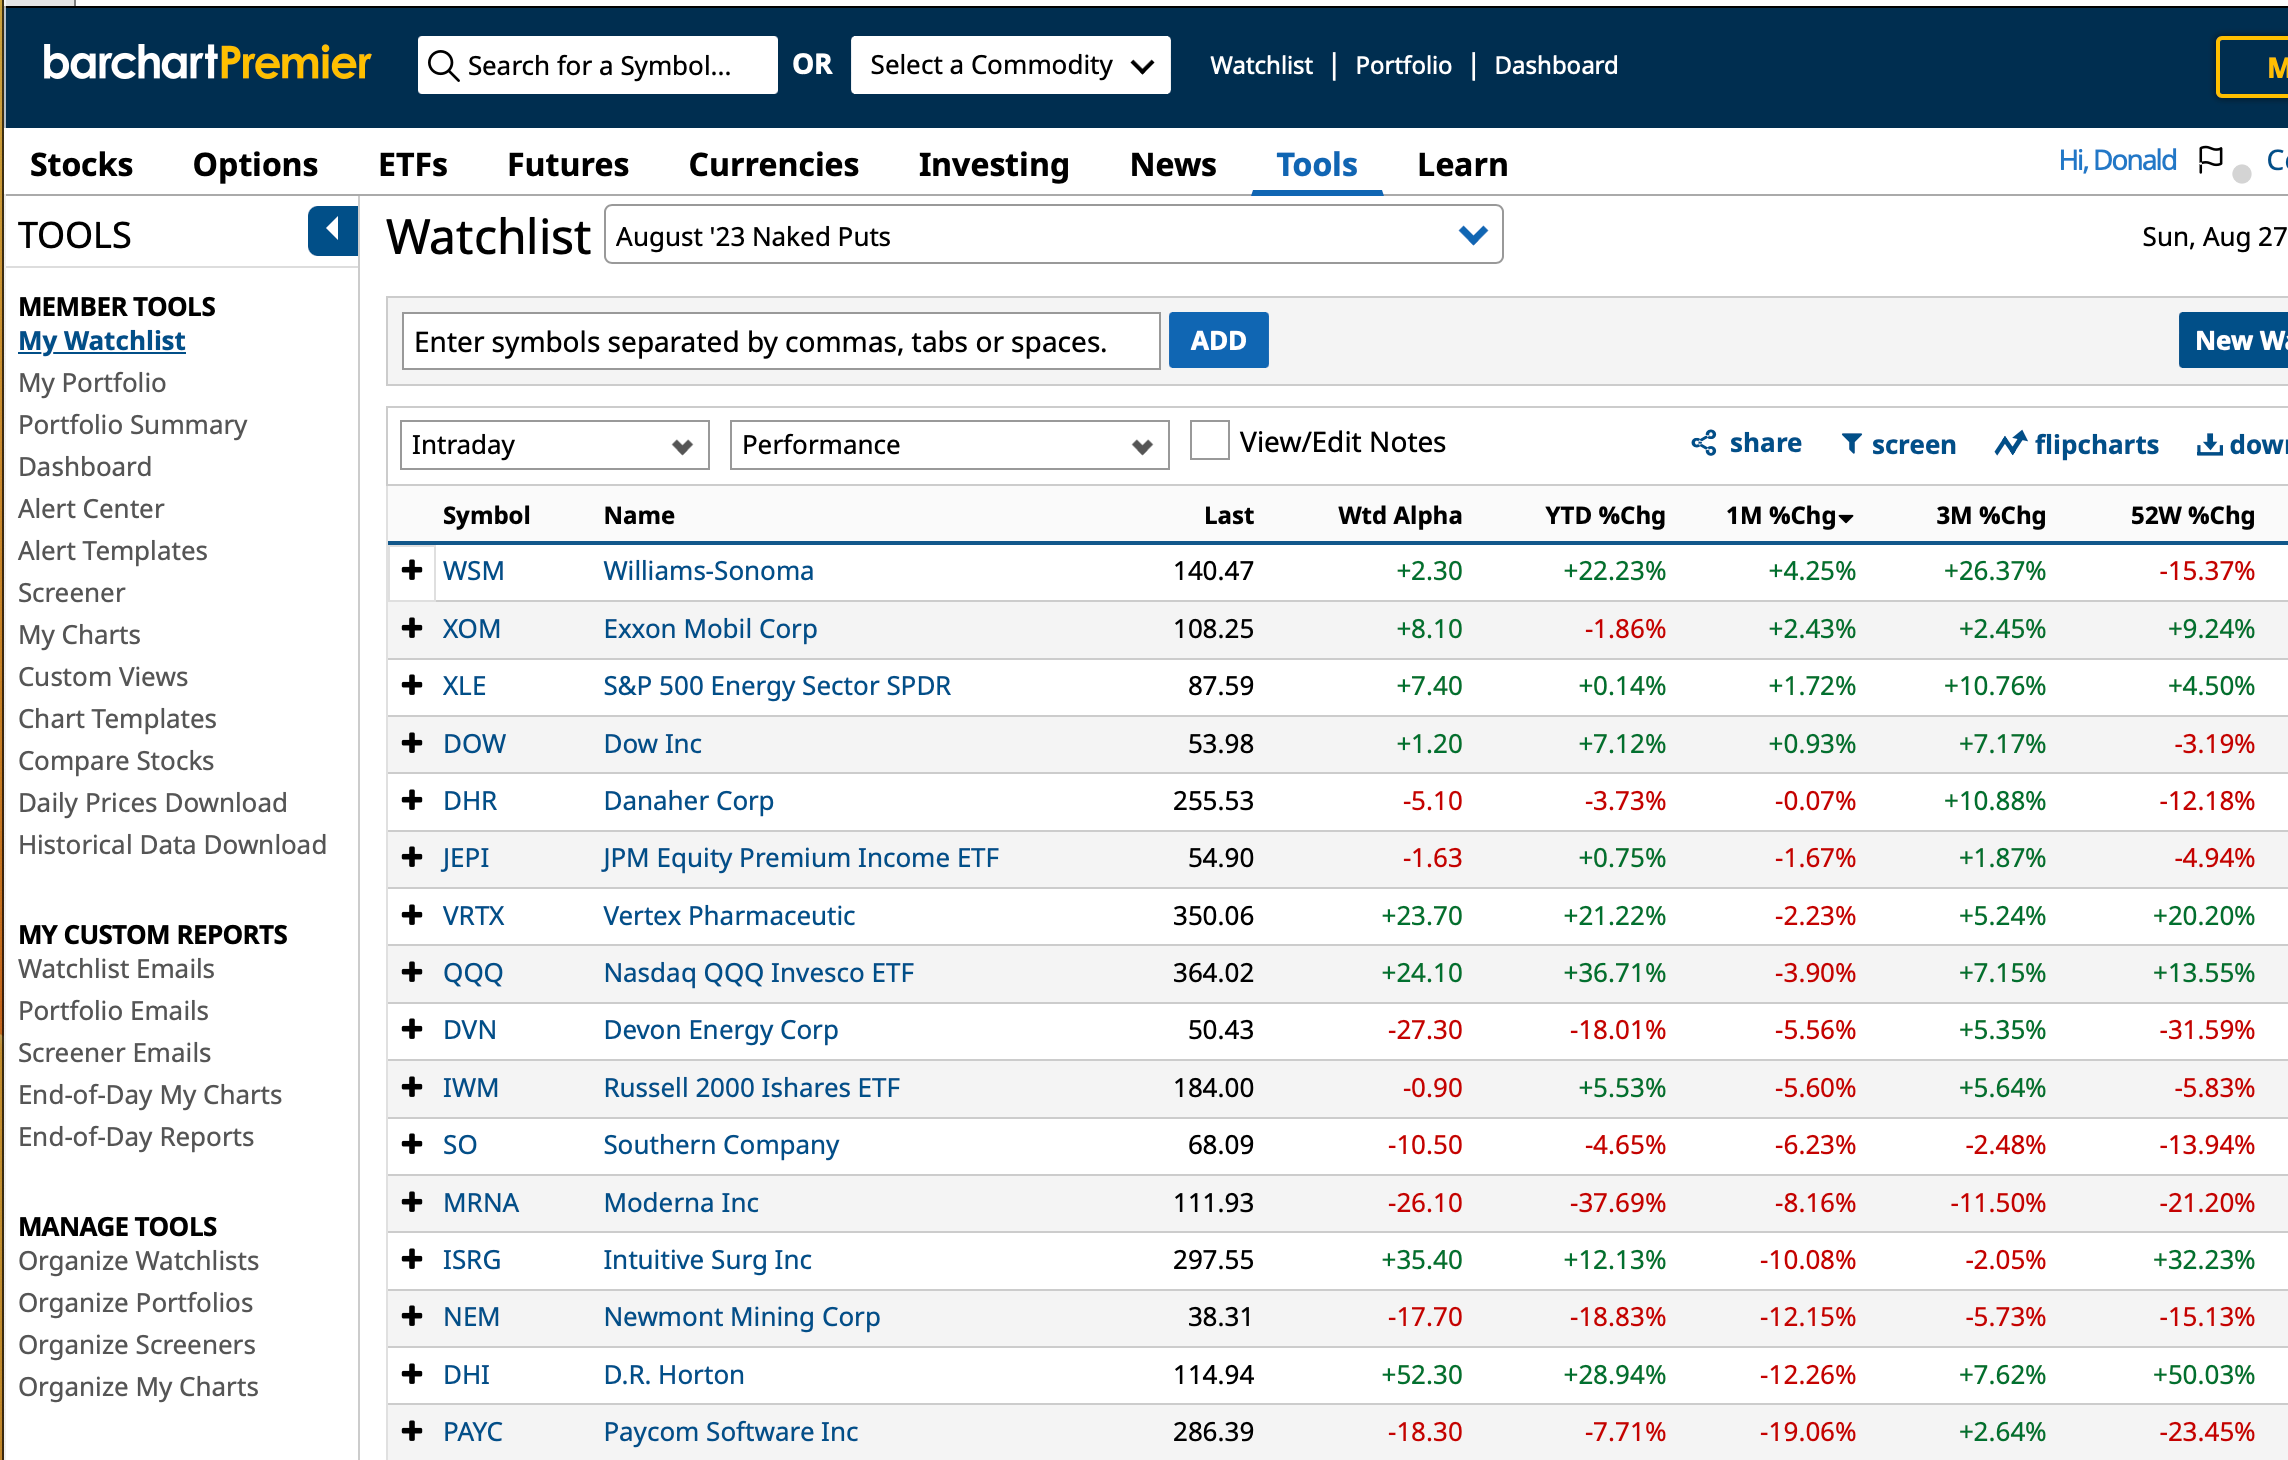The height and width of the screenshot is (1460, 2288).
Task: Click the flag icon next to Hi, Donald
Action: pyautogui.click(x=2210, y=160)
